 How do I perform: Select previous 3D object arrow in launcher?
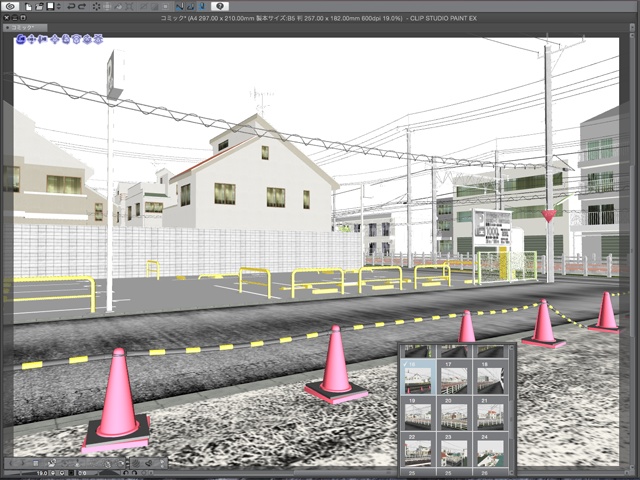coord(11,463)
